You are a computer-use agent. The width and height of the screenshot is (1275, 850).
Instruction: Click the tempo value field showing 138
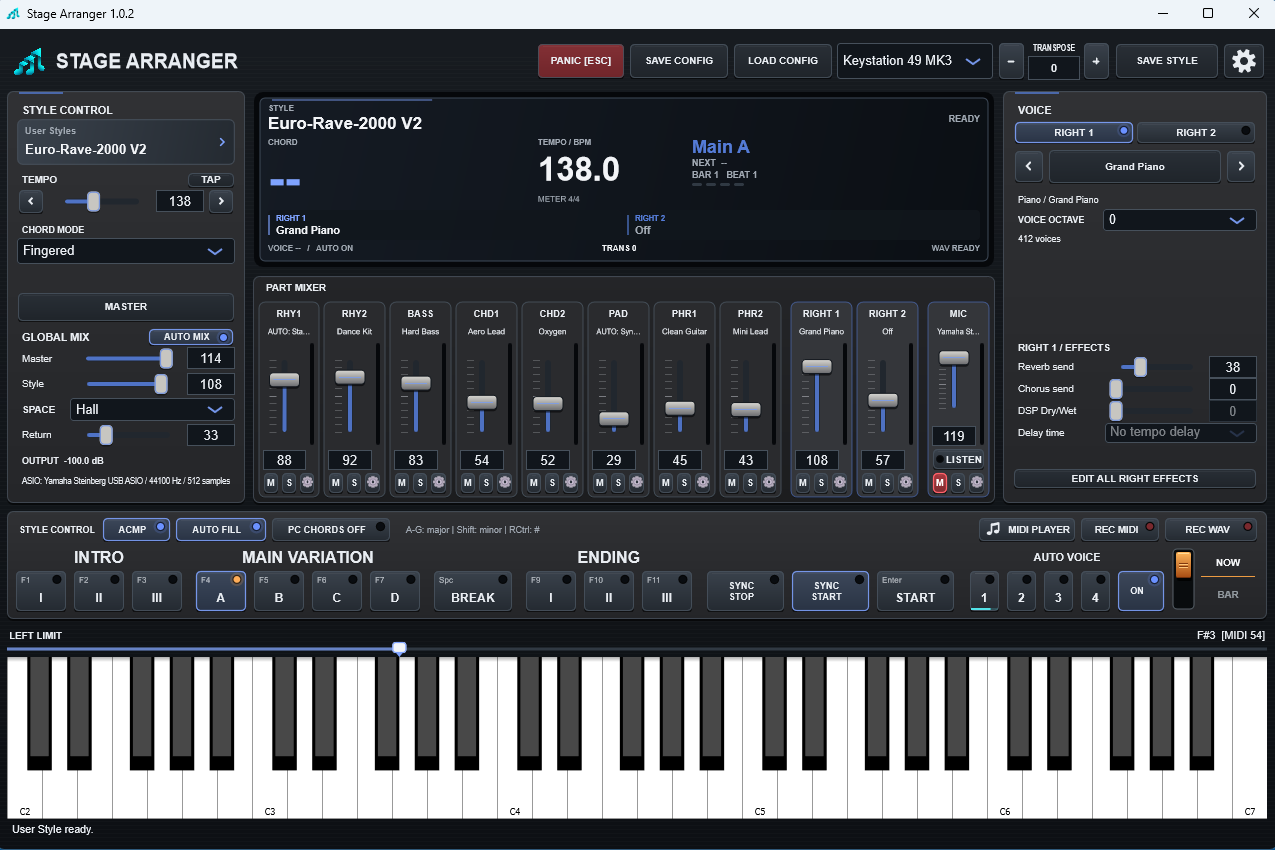click(x=180, y=201)
